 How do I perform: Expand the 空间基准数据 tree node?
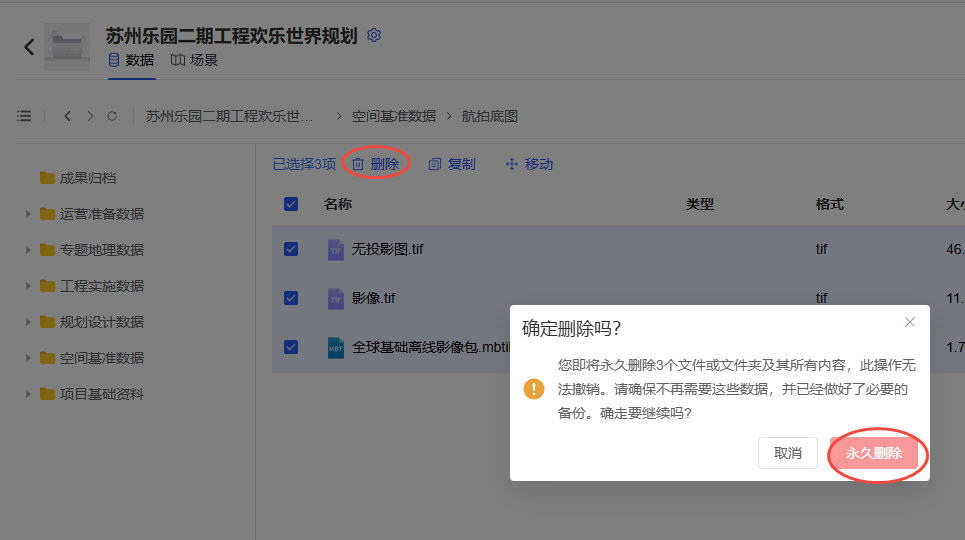click(x=27, y=358)
